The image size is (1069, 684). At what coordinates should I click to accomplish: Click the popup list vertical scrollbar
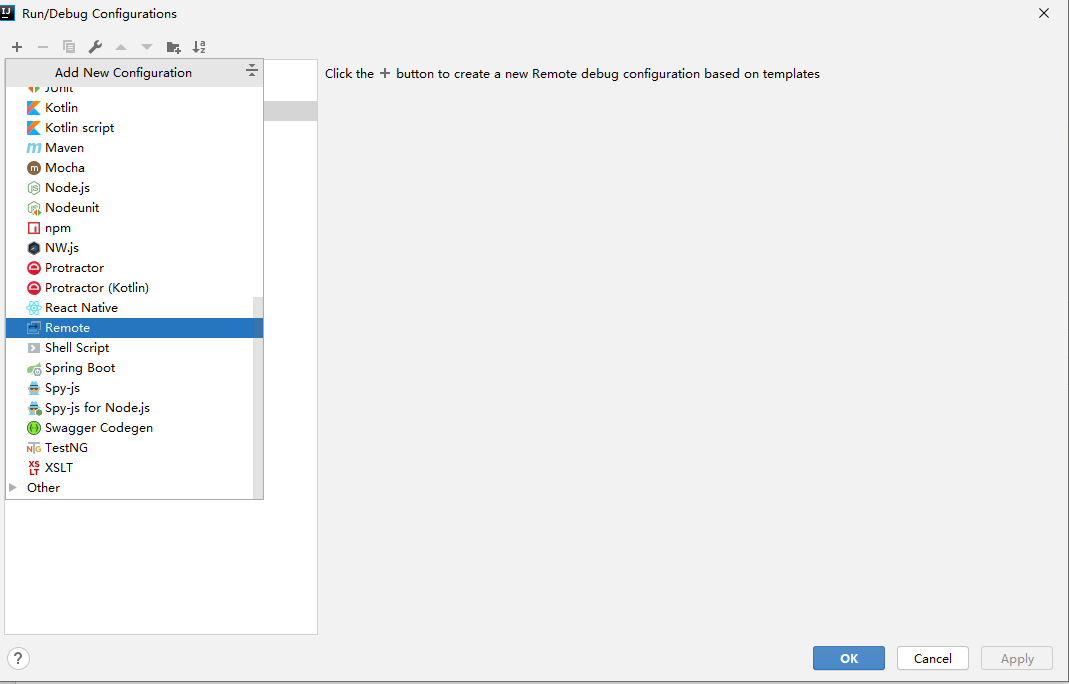tap(258, 398)
